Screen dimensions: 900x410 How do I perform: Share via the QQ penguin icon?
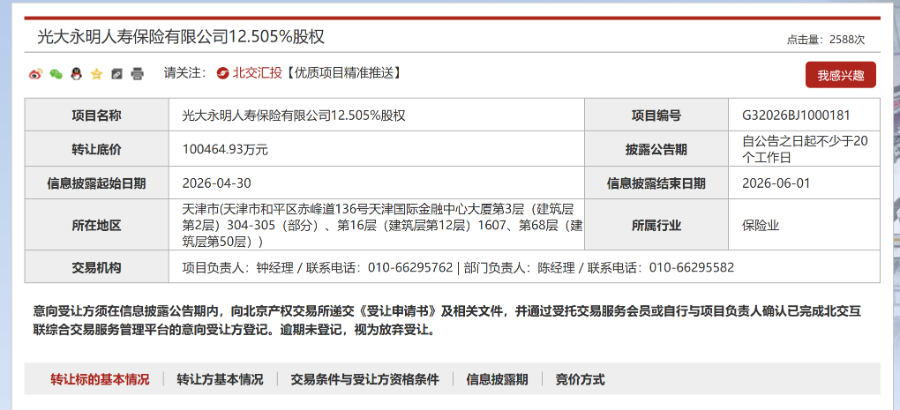[76, 74]
